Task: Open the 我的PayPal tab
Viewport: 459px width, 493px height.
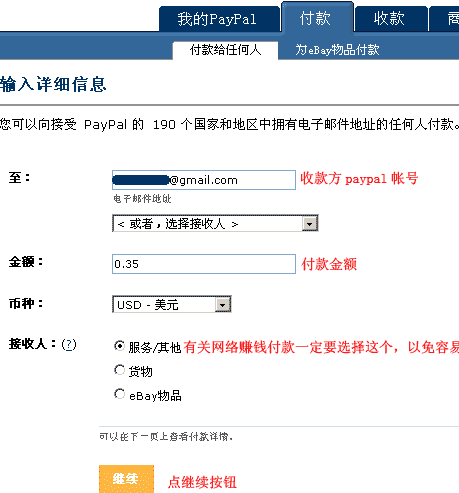Action: (219, 19)
